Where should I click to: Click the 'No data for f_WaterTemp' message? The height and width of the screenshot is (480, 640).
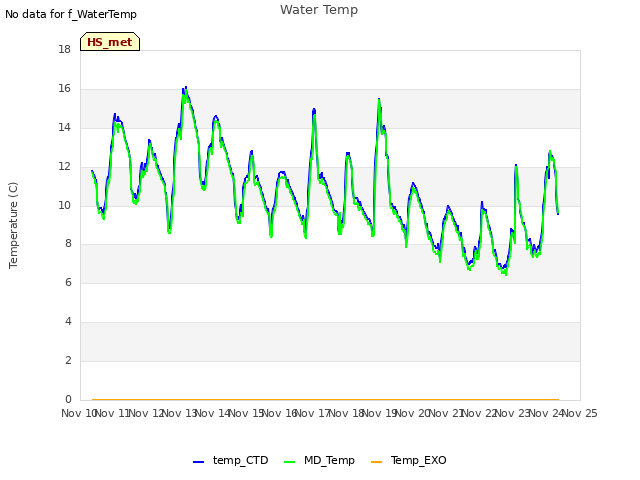(x=71, y=14)
